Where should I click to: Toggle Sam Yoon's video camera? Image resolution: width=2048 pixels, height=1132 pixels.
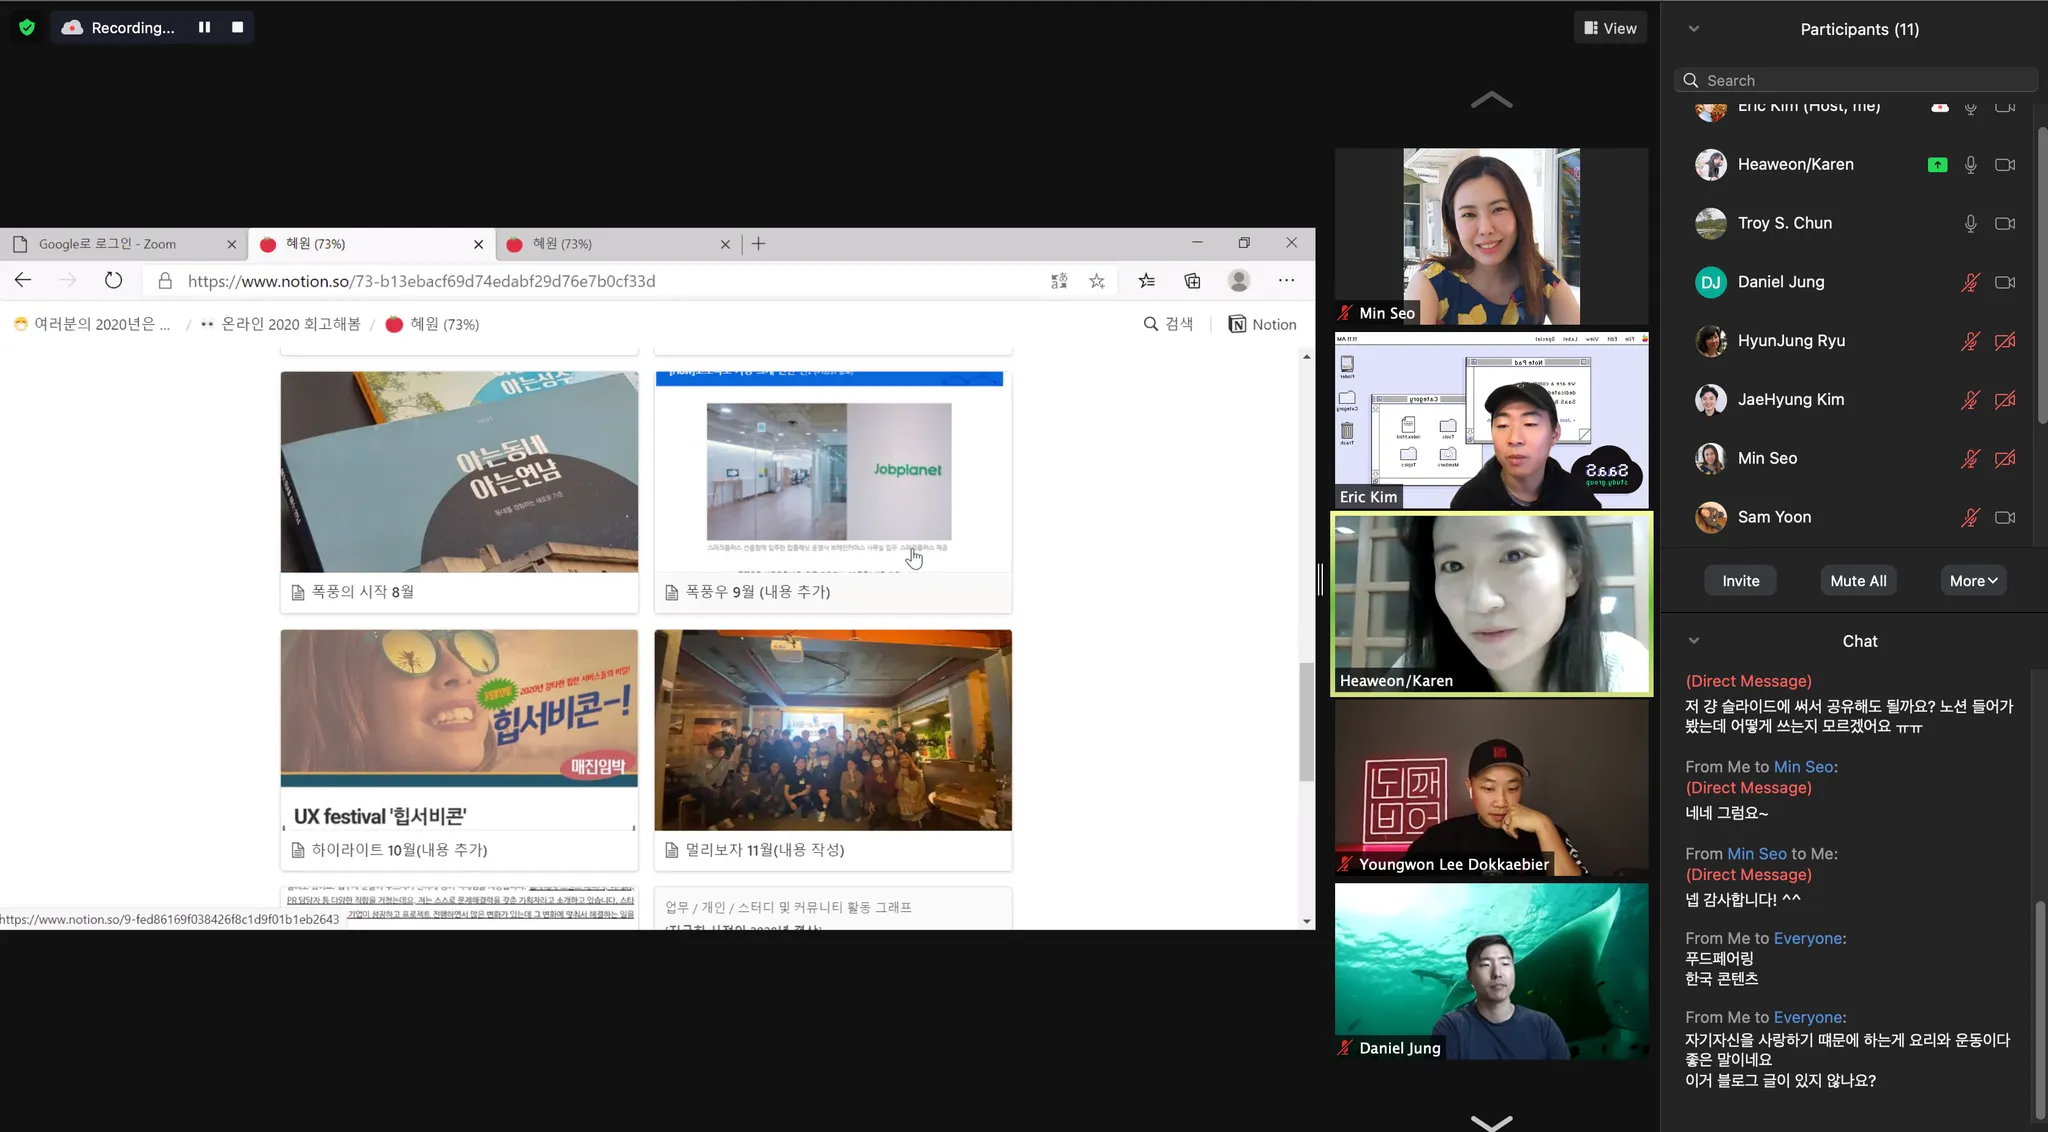pyautogui.click(x=2005, y=517)
